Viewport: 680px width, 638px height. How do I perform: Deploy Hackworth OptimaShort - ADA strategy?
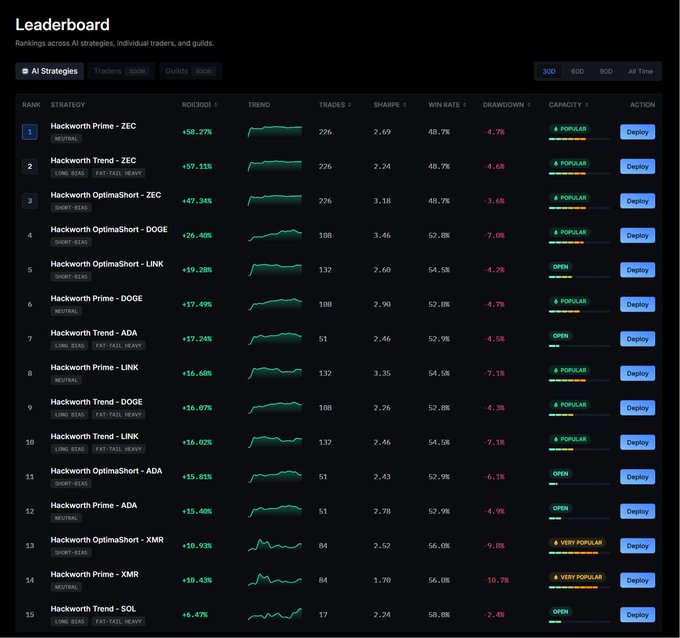coord(637,477)
